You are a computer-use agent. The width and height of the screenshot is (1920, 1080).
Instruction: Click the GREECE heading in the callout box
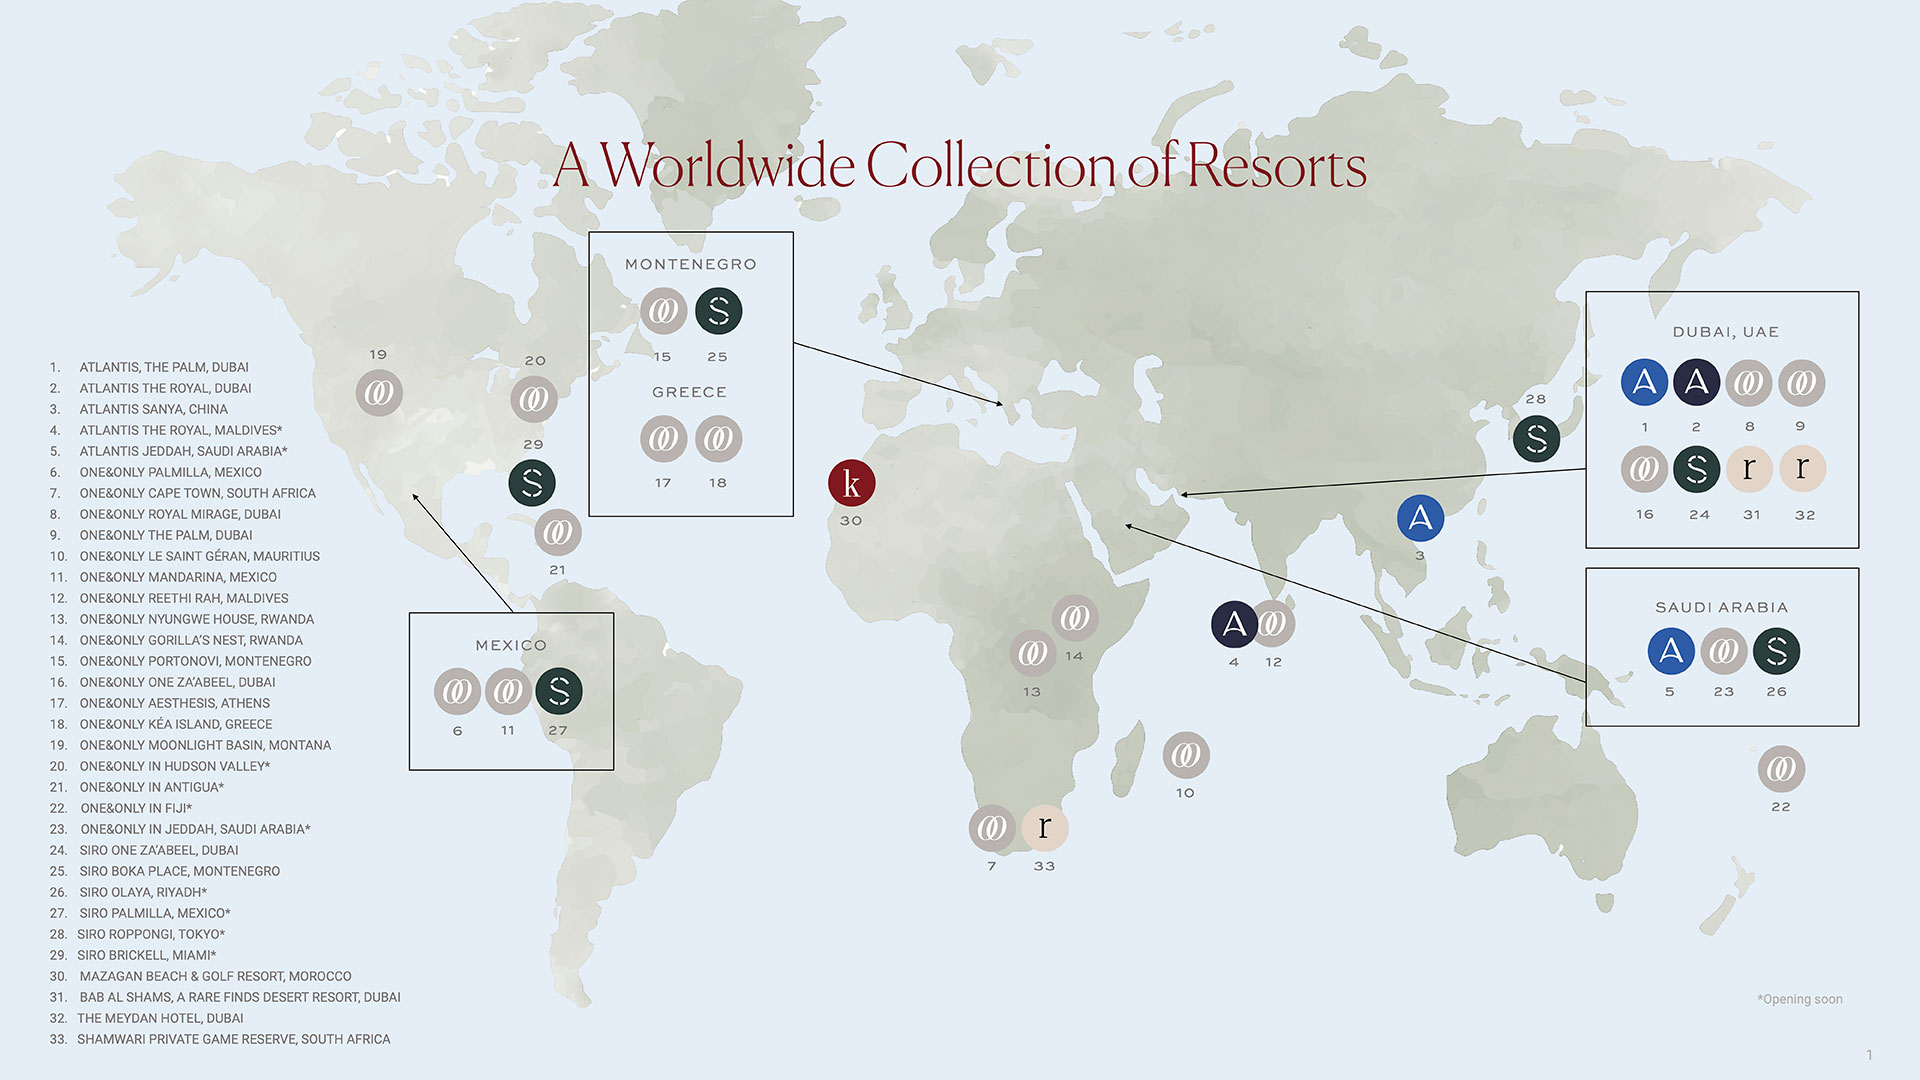coord(690,392)
